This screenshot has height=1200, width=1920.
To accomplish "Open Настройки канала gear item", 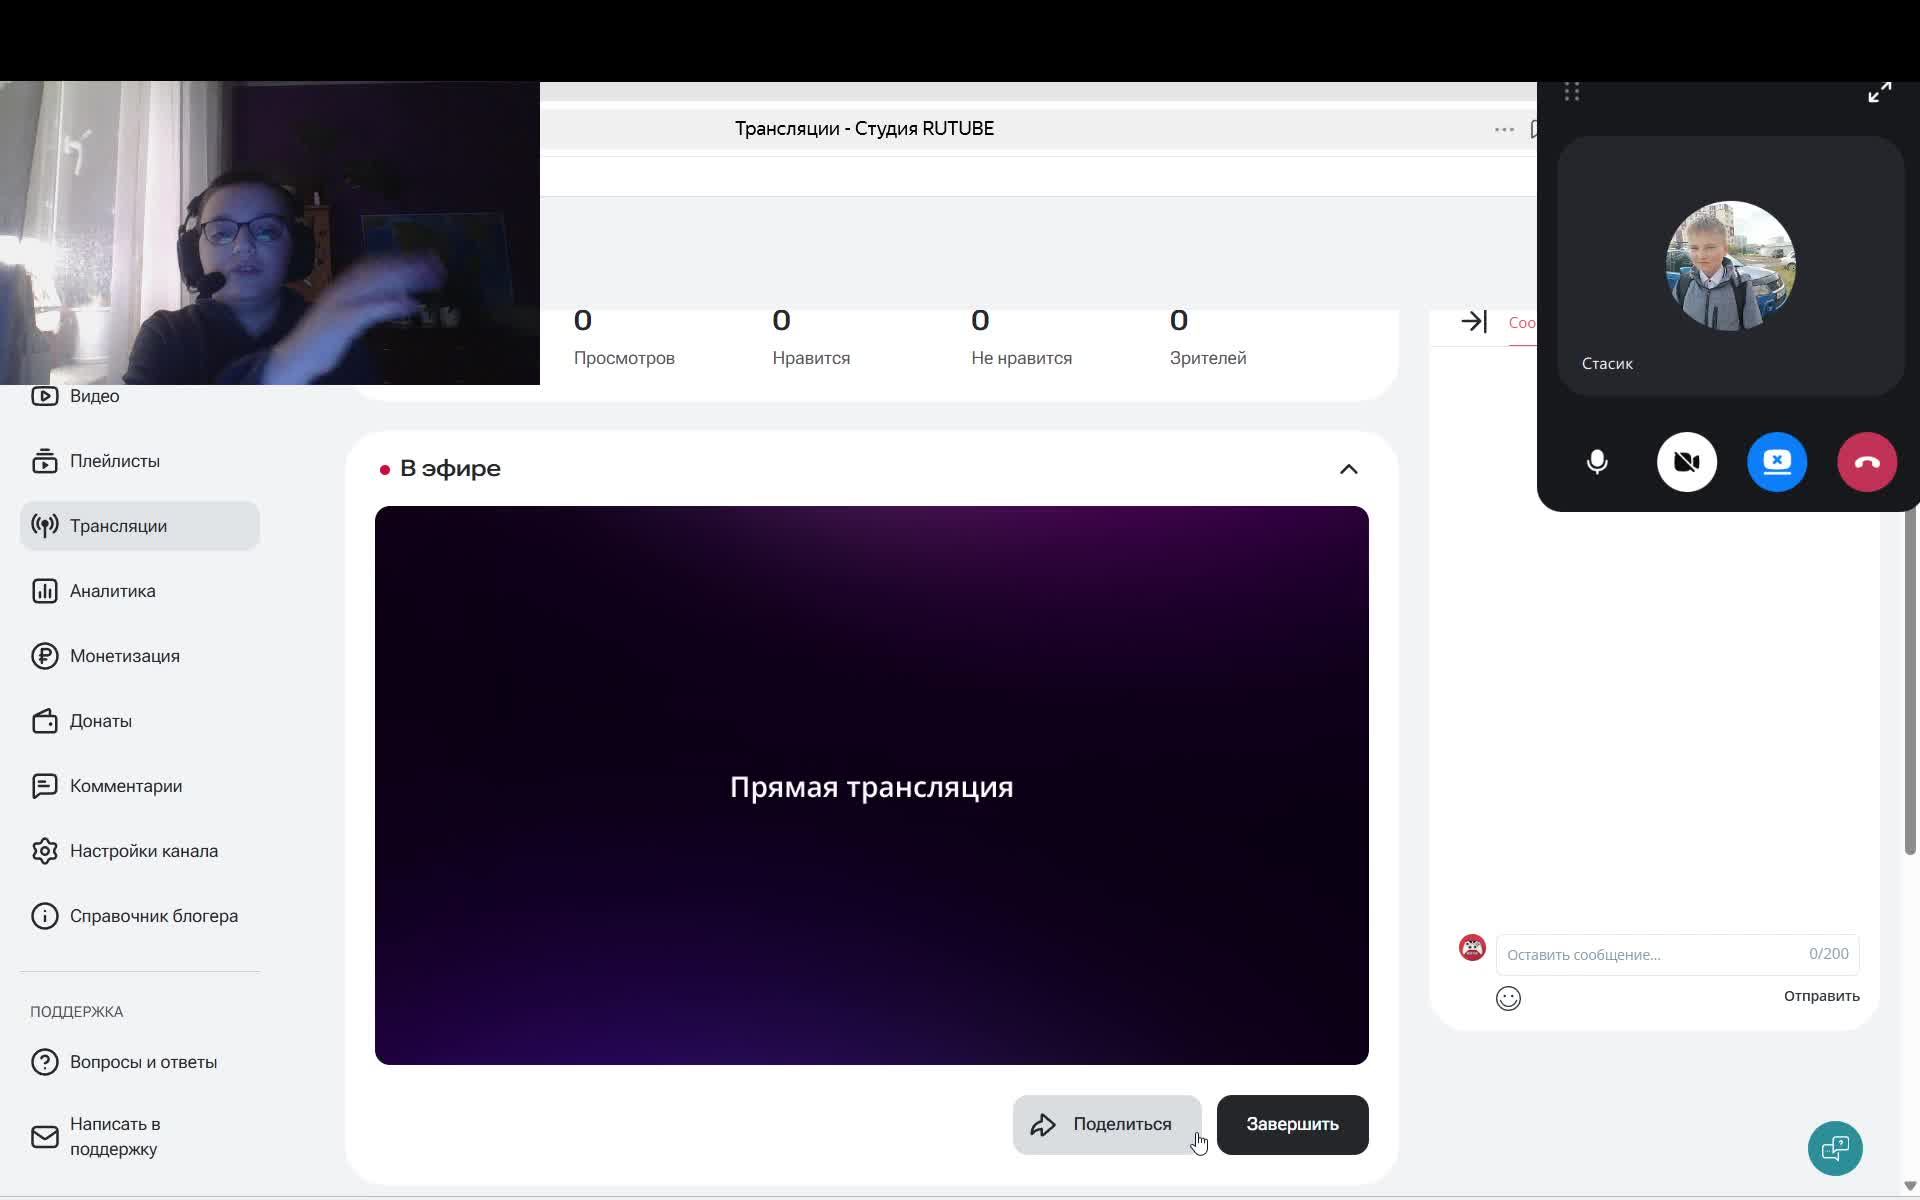I will click(143, 851).
